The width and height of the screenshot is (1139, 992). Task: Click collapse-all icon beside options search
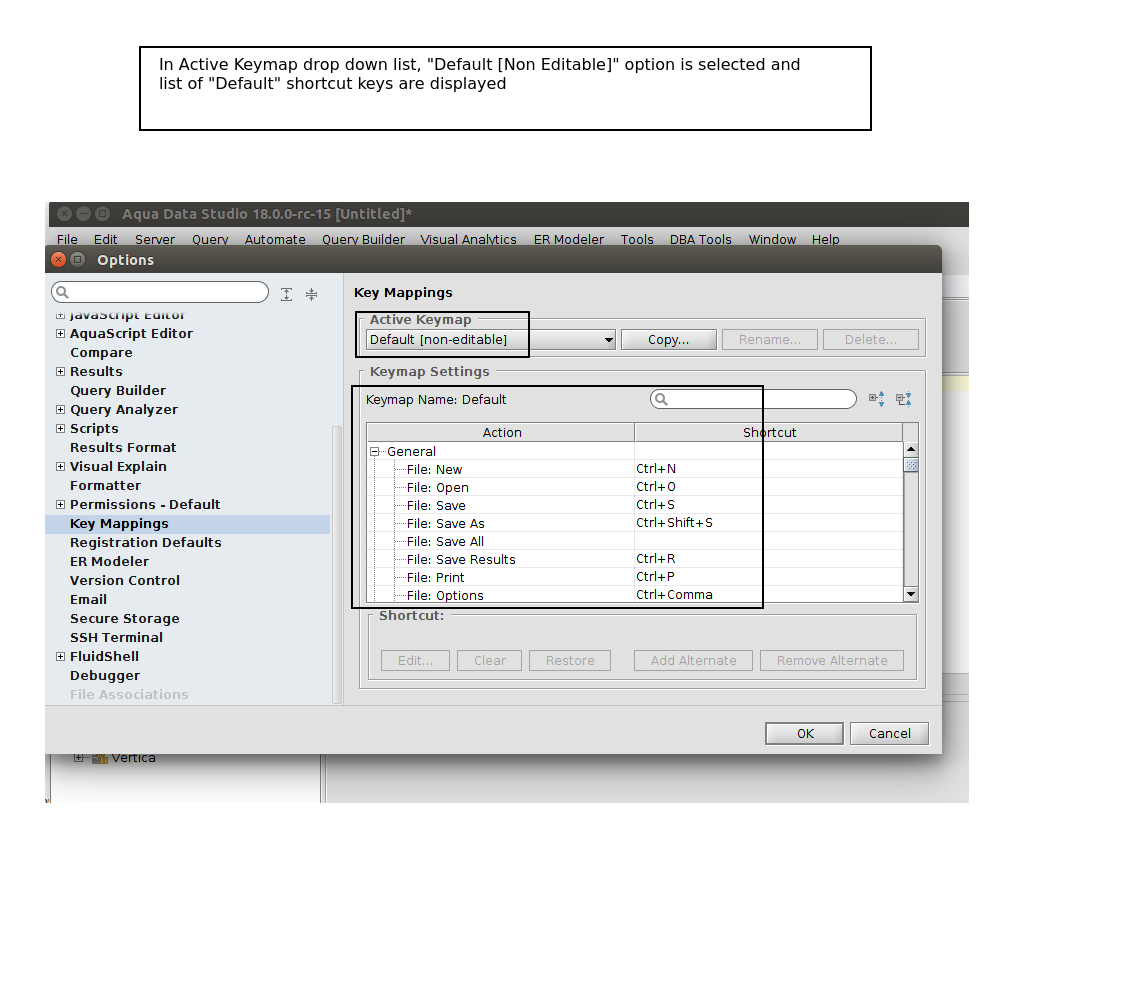tap(312, 294)
